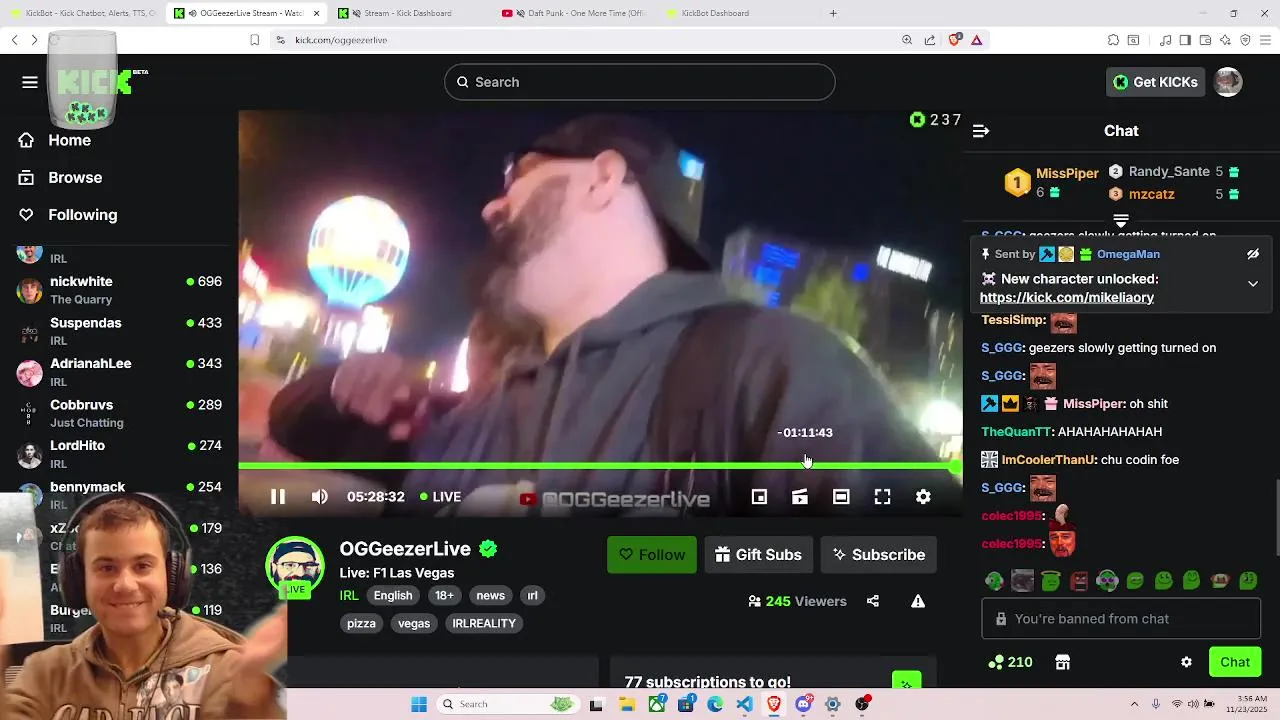The height and width of the screenshot is (720, 1280).
Task: Click the IRL category link
Action: click(x=349, y=595)
